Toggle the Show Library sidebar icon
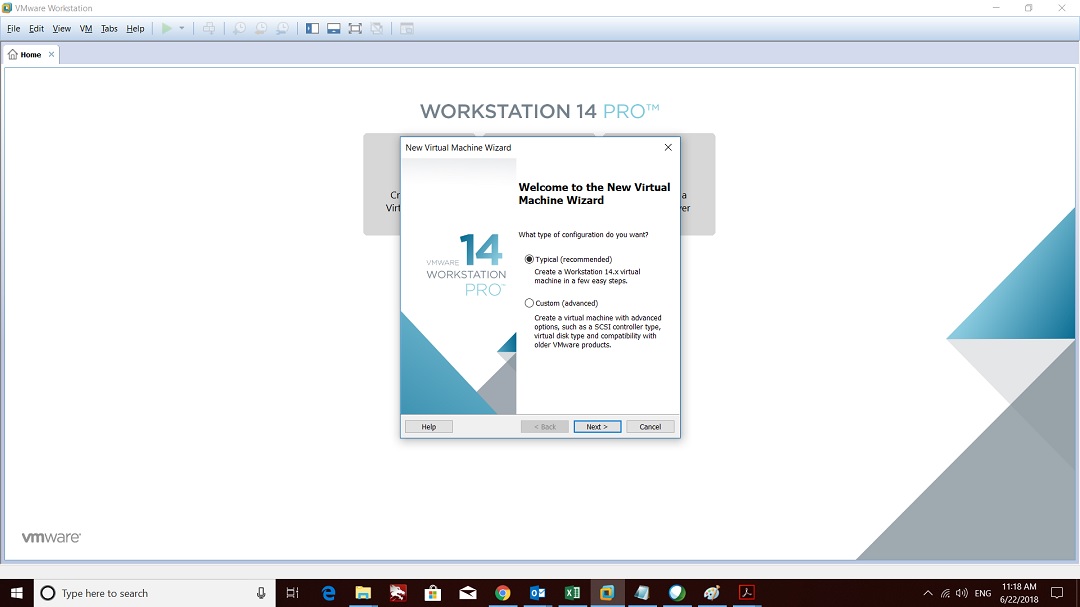The height and width of the screenshot is (607, 1080). 313,28
